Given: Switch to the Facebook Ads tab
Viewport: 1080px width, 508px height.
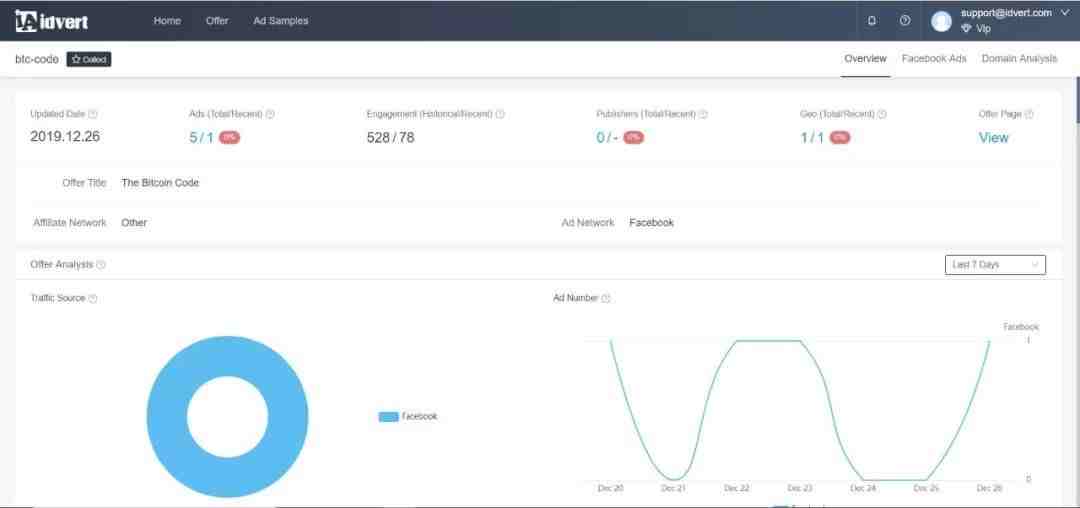Looking at the screenshot, I should (934, 59).
